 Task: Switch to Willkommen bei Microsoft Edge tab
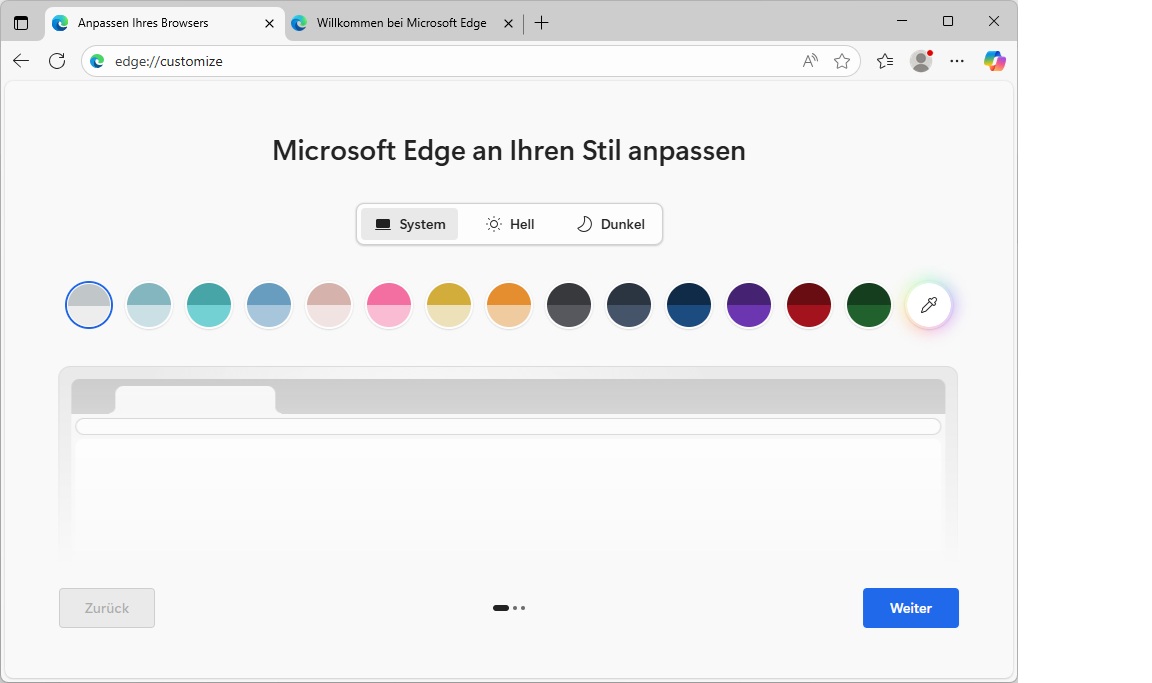400,23
